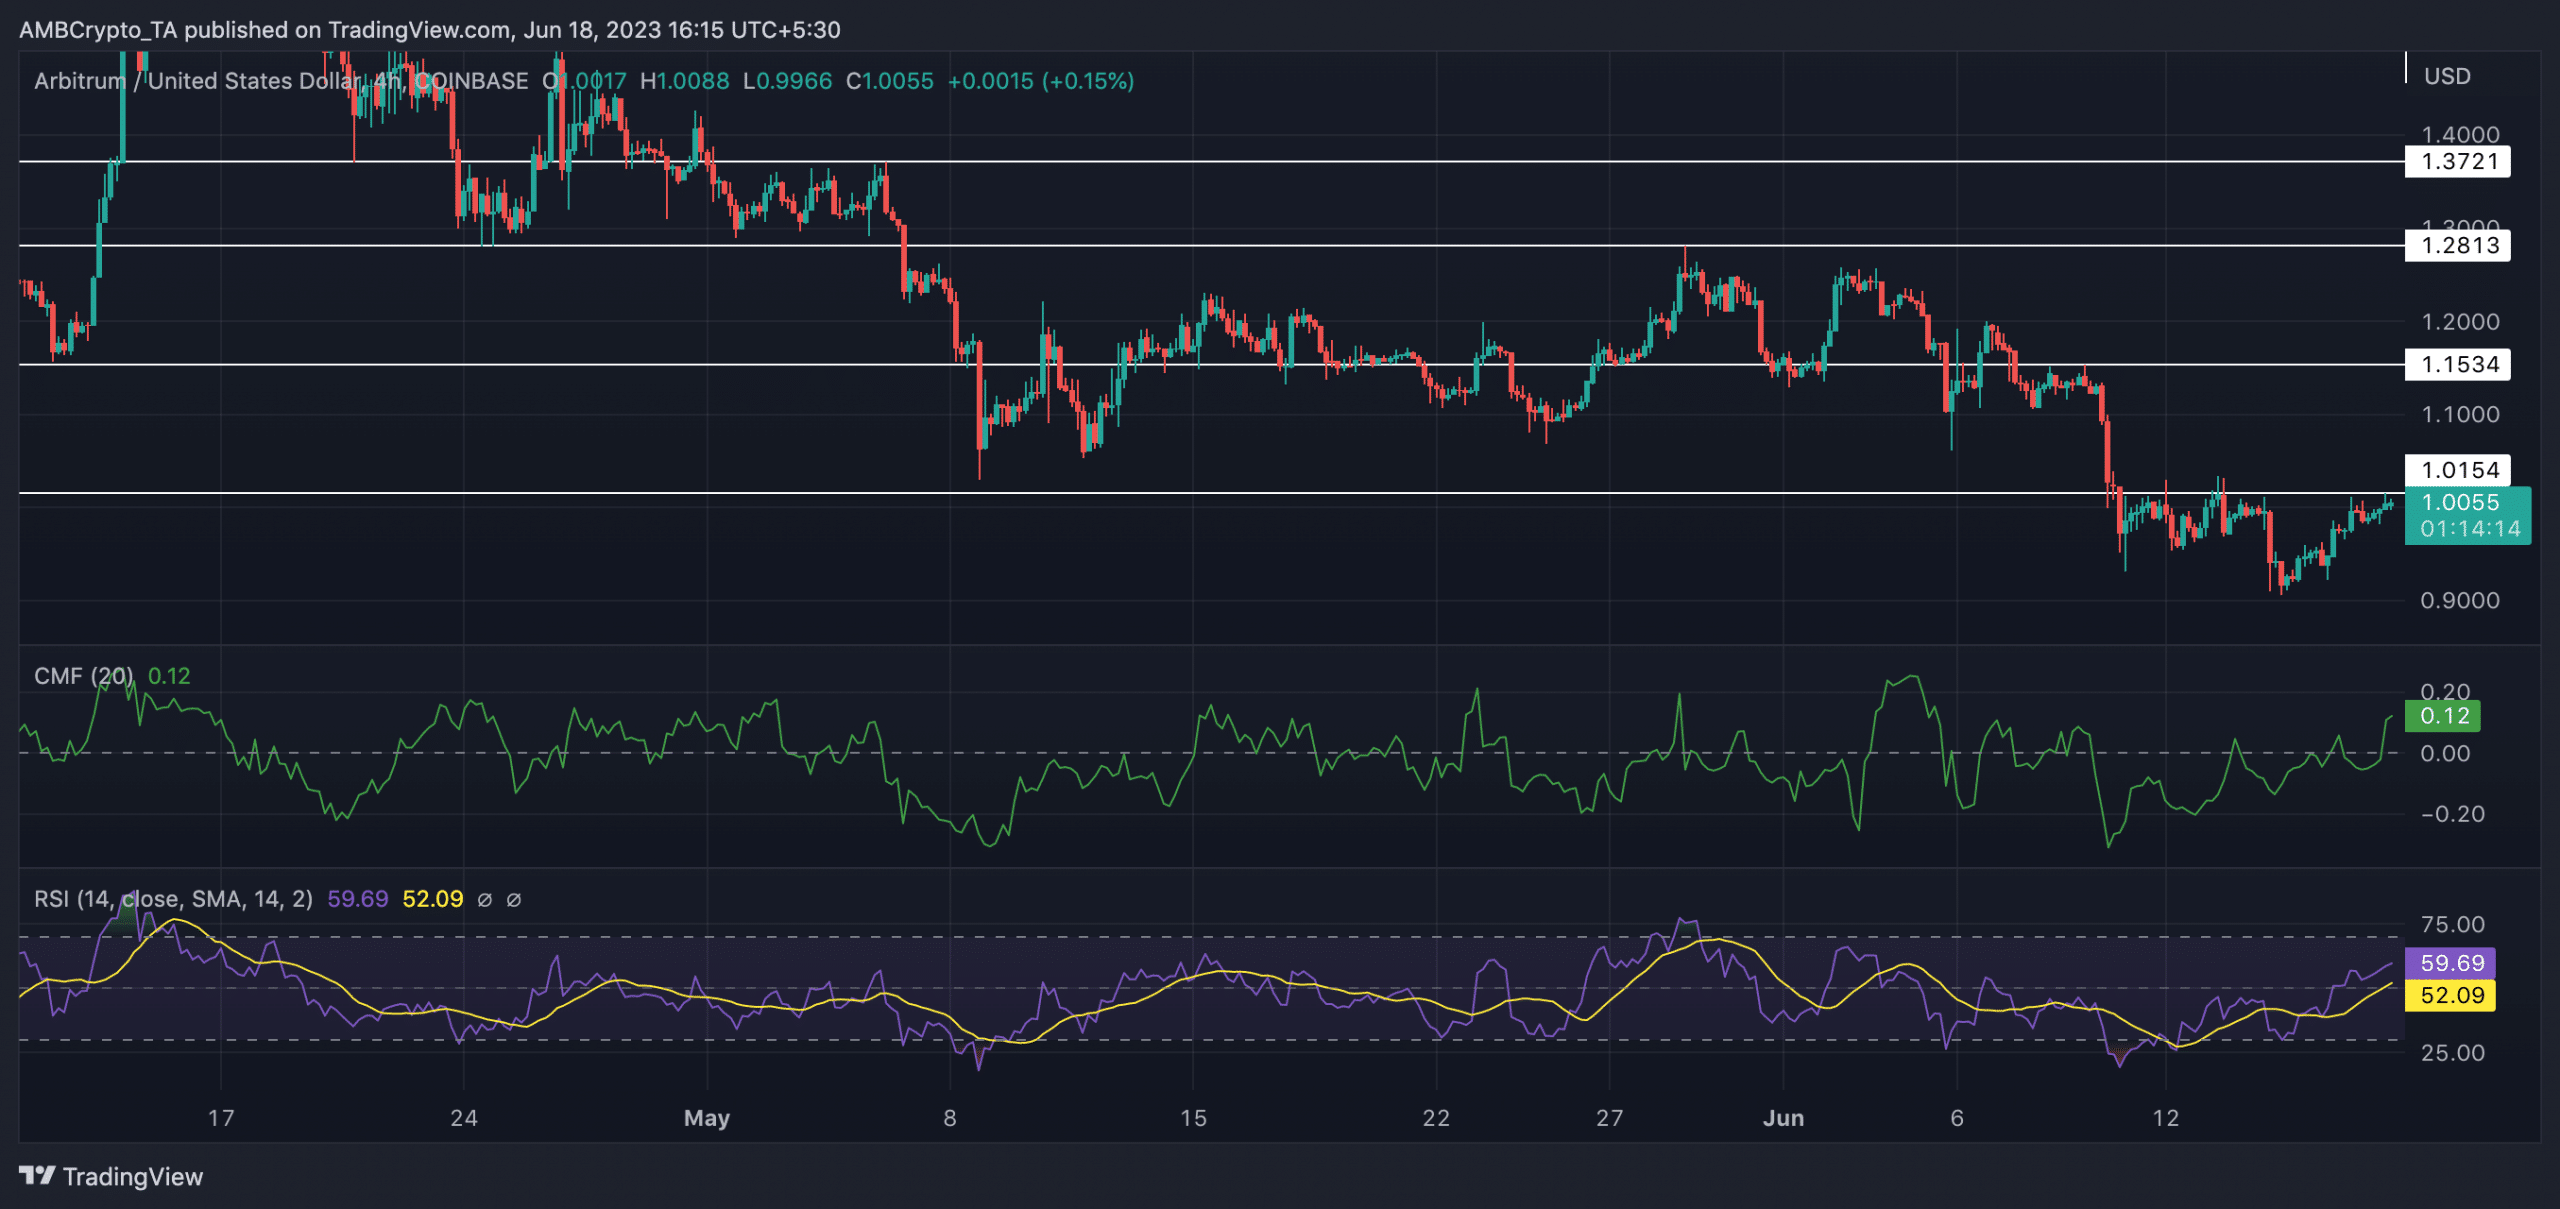Select the 1.0154 price level label
This screenshot has width=2560, height=1209.
2457,470
